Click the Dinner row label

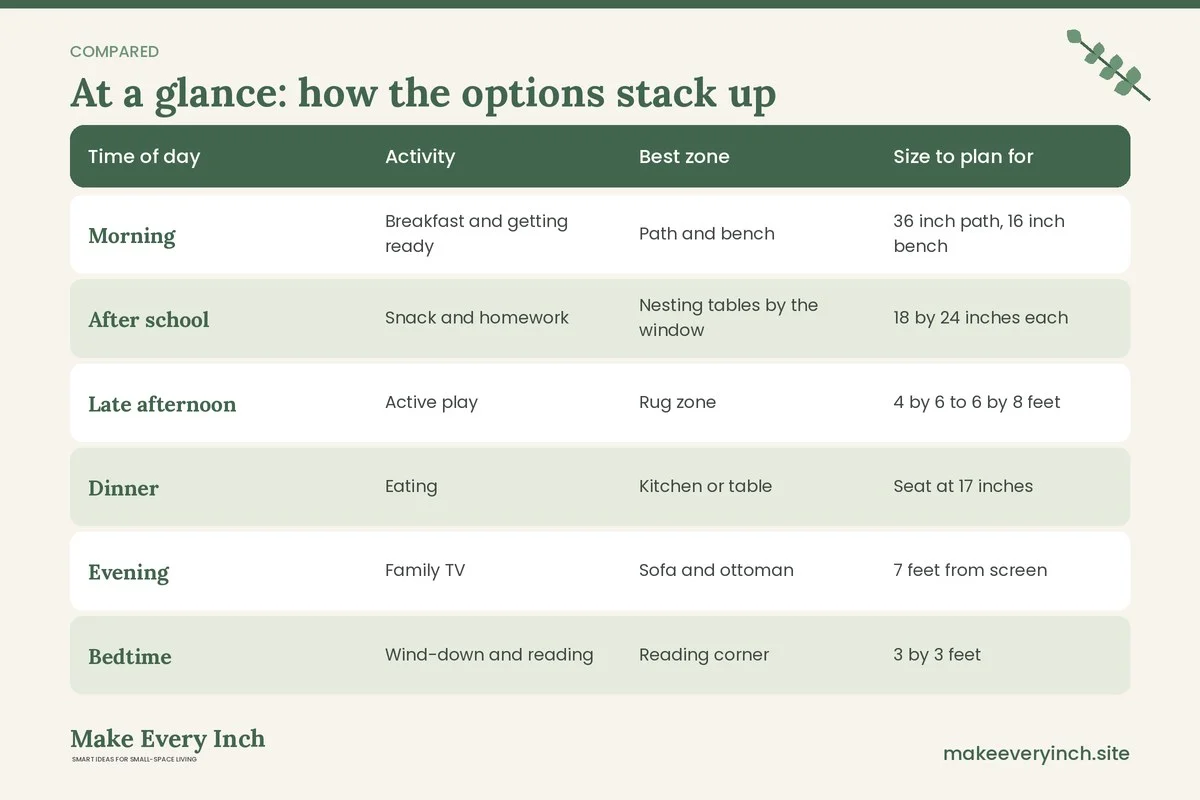(124, 488)
